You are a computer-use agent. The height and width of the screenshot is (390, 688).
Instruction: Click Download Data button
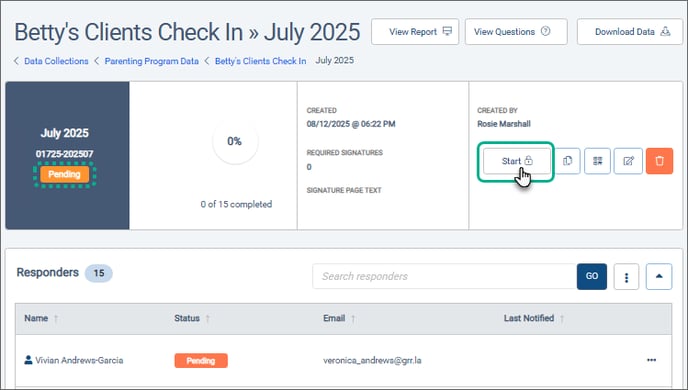click(x=630, y=32)
